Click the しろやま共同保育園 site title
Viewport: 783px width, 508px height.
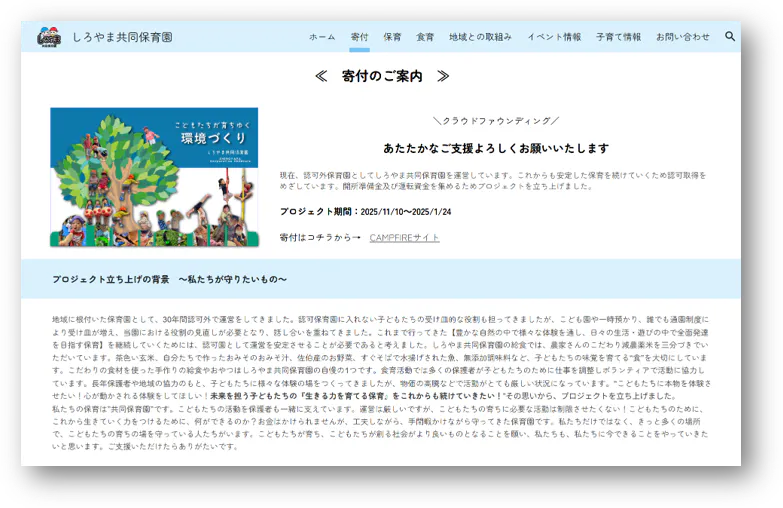click(x=122, y=37)
